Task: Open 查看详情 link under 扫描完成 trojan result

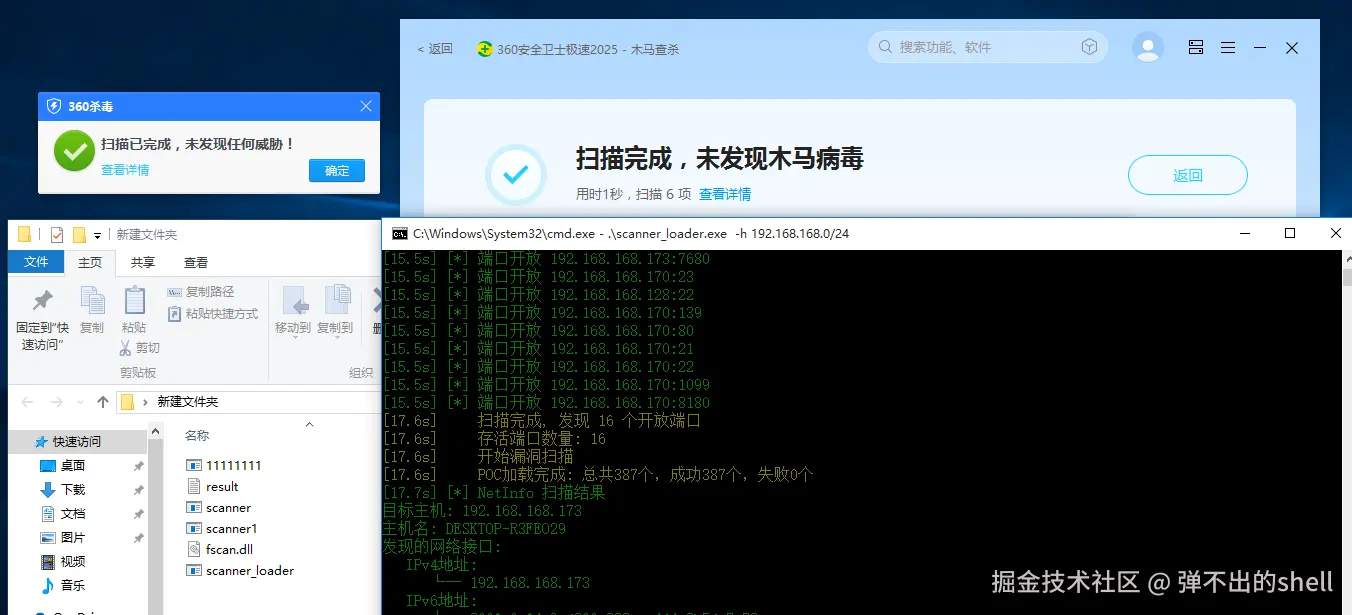Action: pyautogui.click(x=724, y=194)
